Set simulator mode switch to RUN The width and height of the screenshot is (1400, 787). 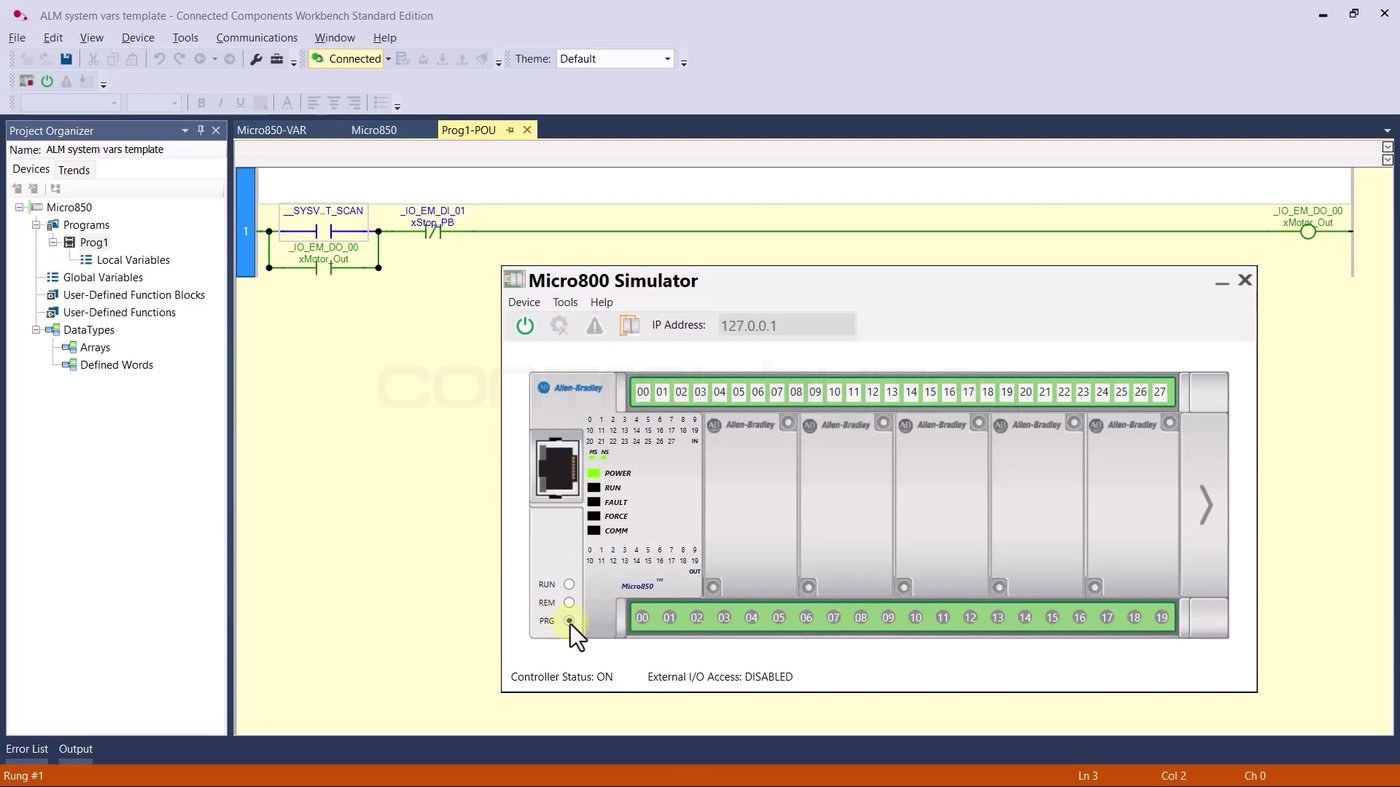tap(569, 585)
